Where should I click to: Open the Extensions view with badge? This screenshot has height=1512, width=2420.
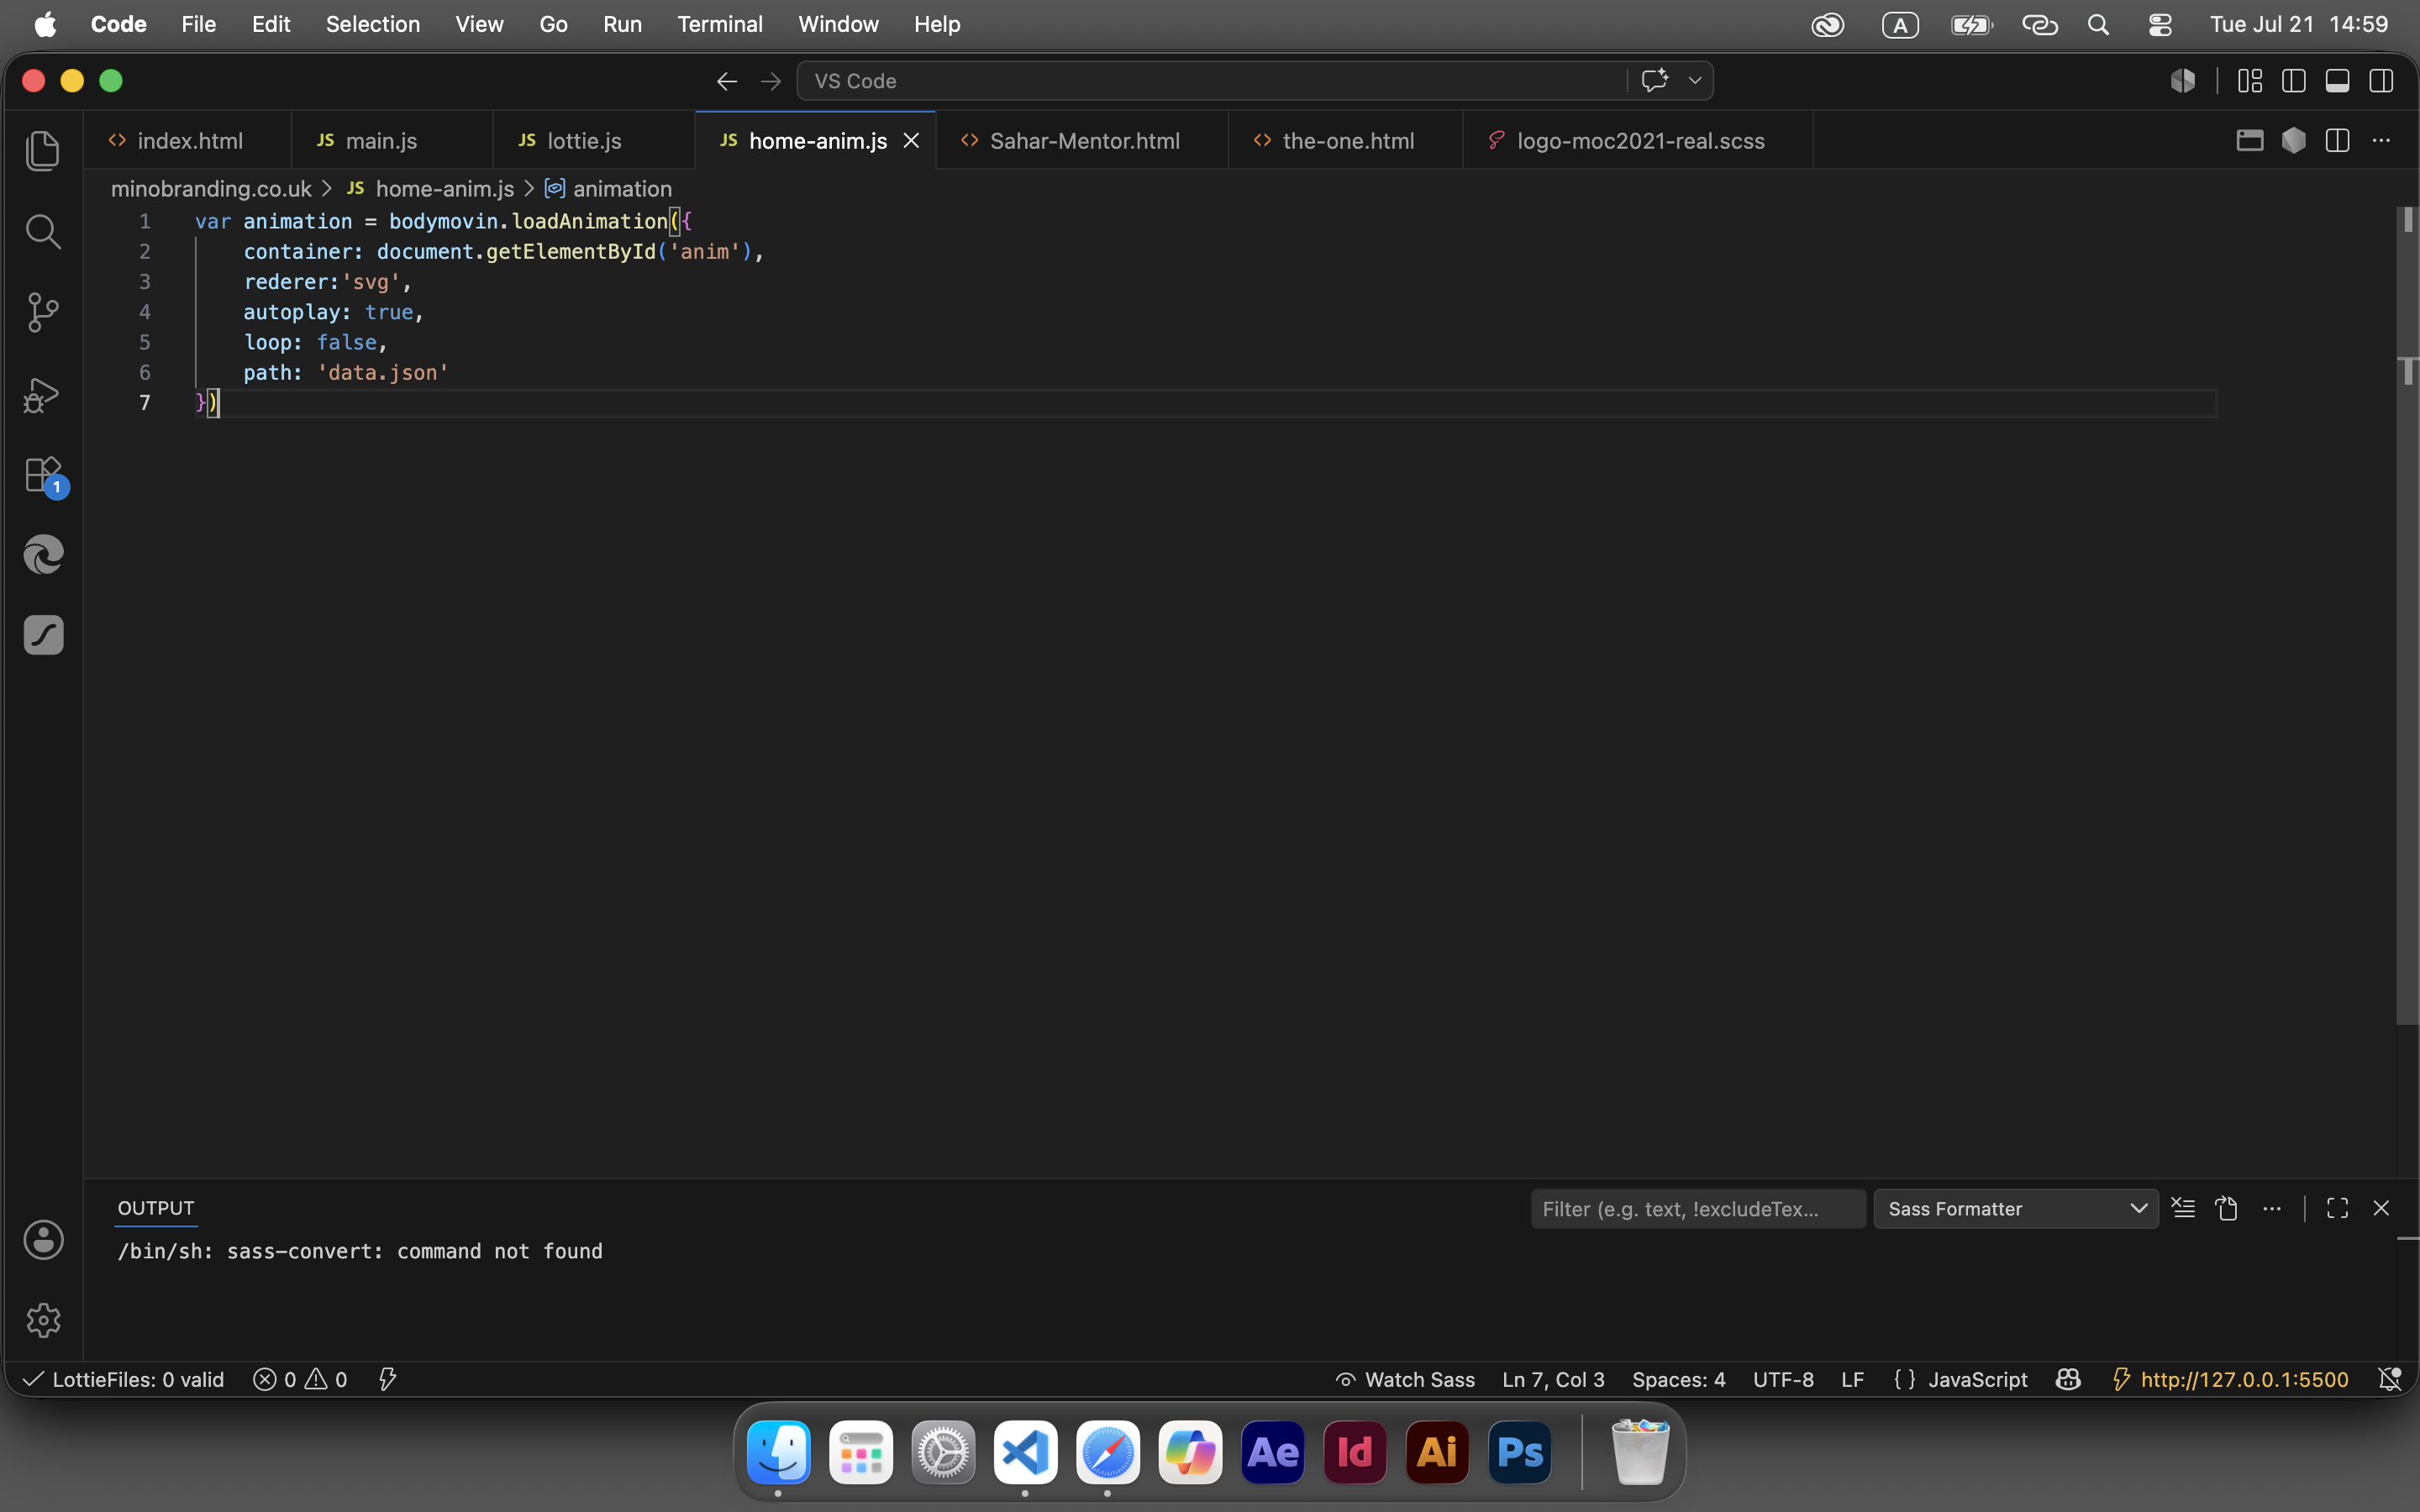coord(43,475)
